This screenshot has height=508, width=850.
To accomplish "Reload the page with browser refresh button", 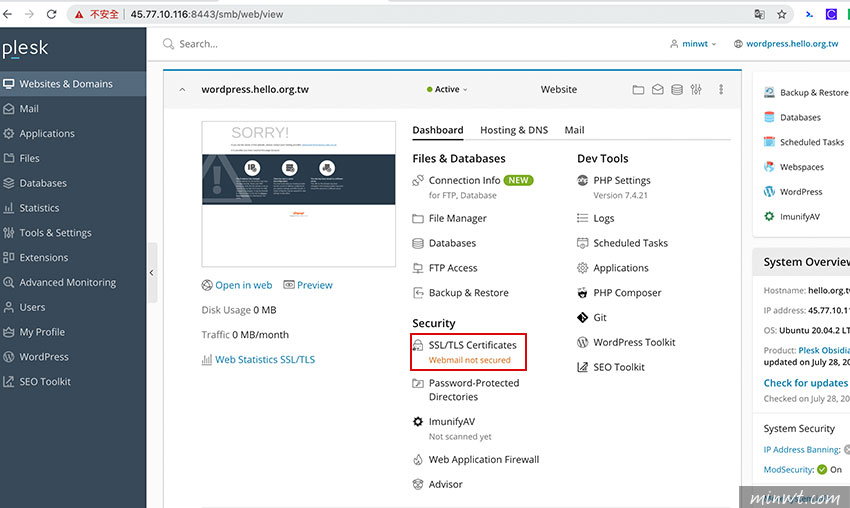I will click(51, 15).
